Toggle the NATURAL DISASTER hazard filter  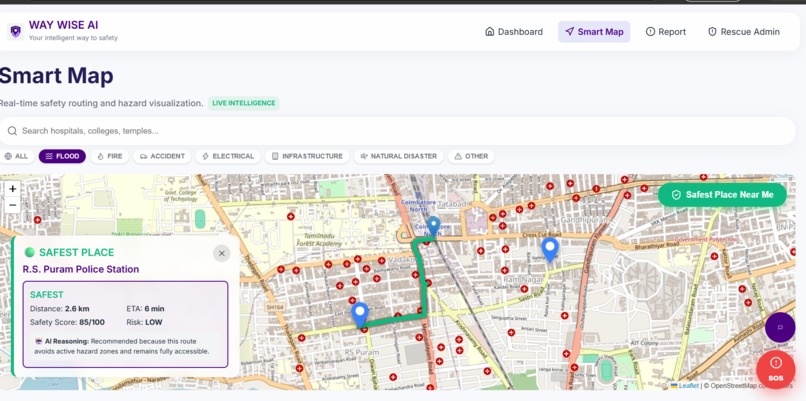click(x=398, y=156)
